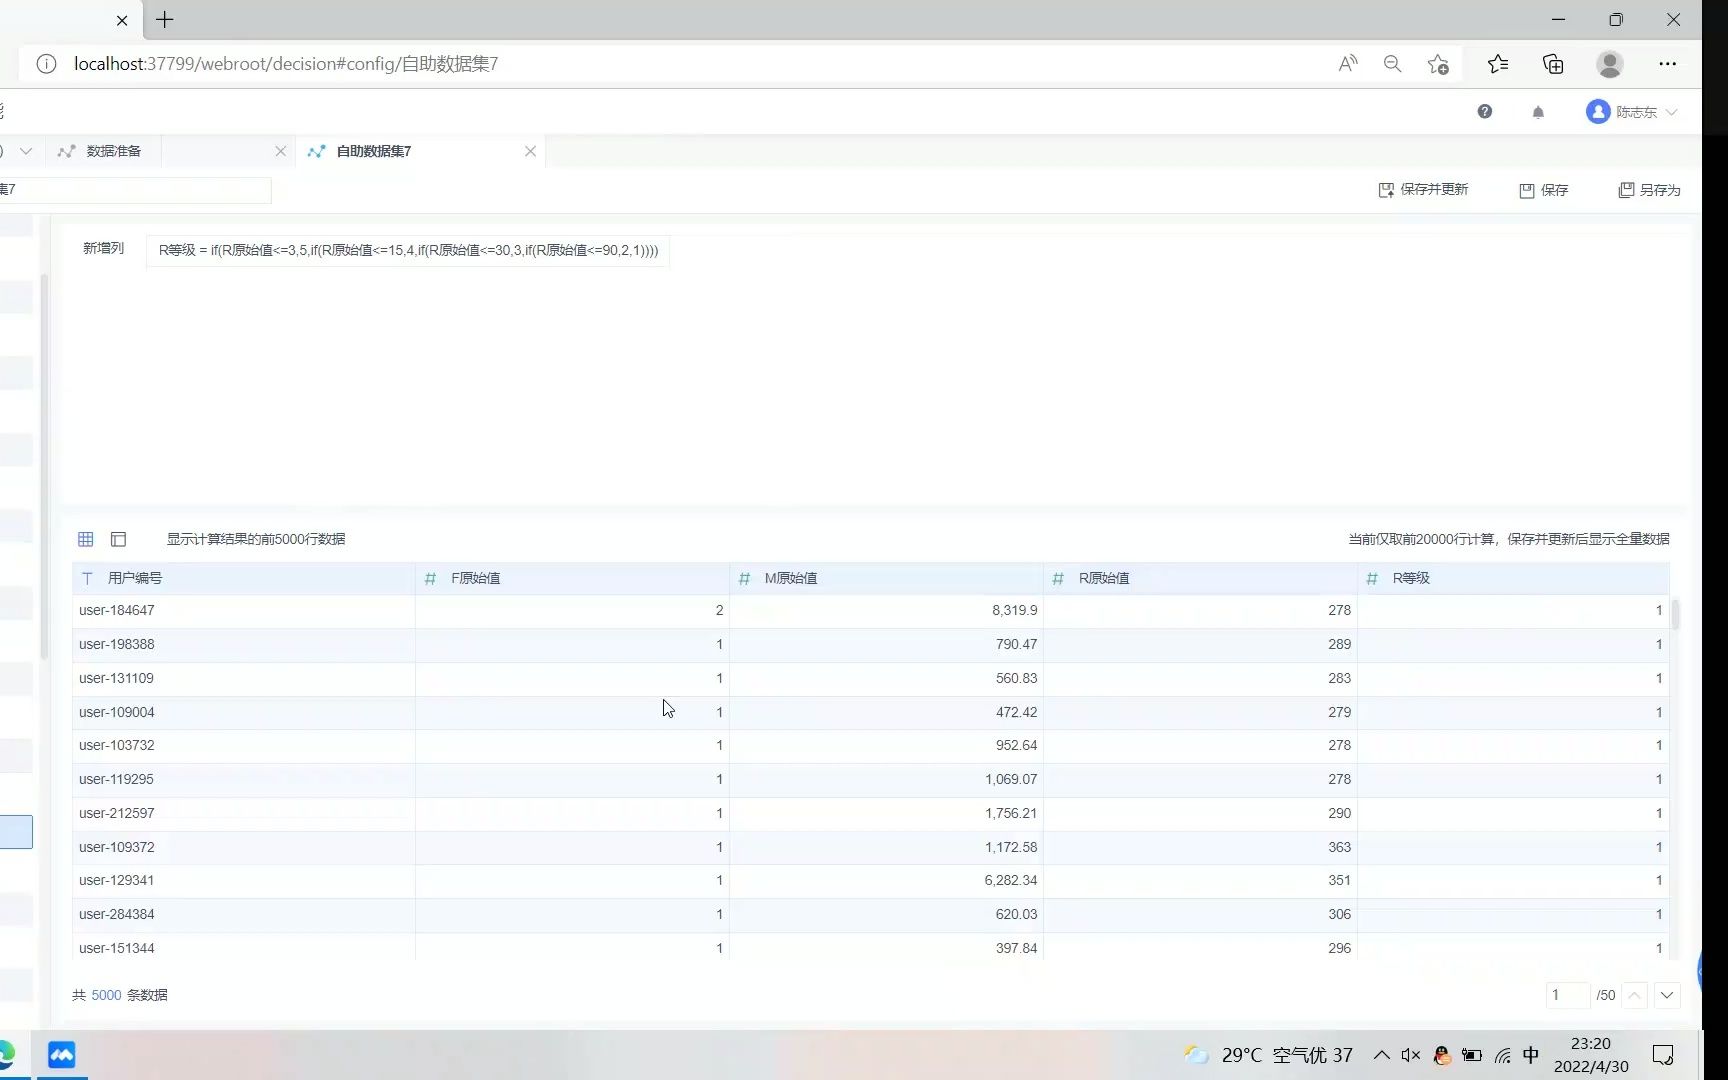Toggle the Read aloud icon
The image size is (1728, 1080).
(x=1348, y=64)
